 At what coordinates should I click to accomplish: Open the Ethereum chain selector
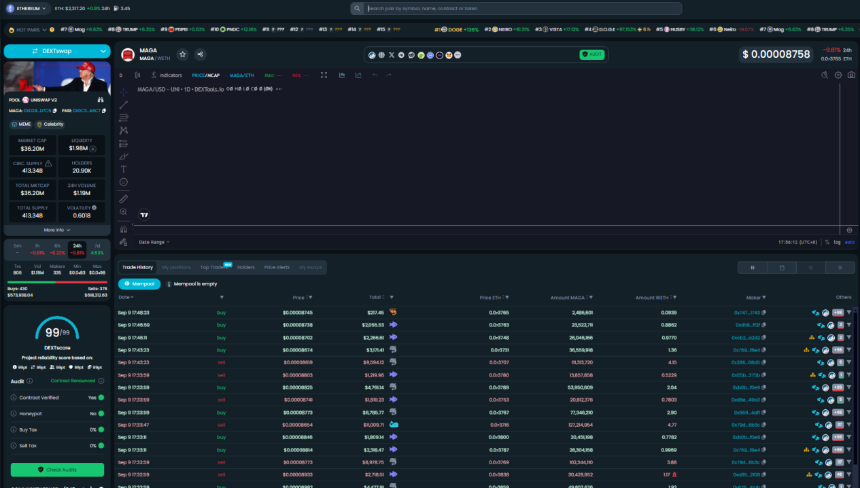click(x=27, y=8)
